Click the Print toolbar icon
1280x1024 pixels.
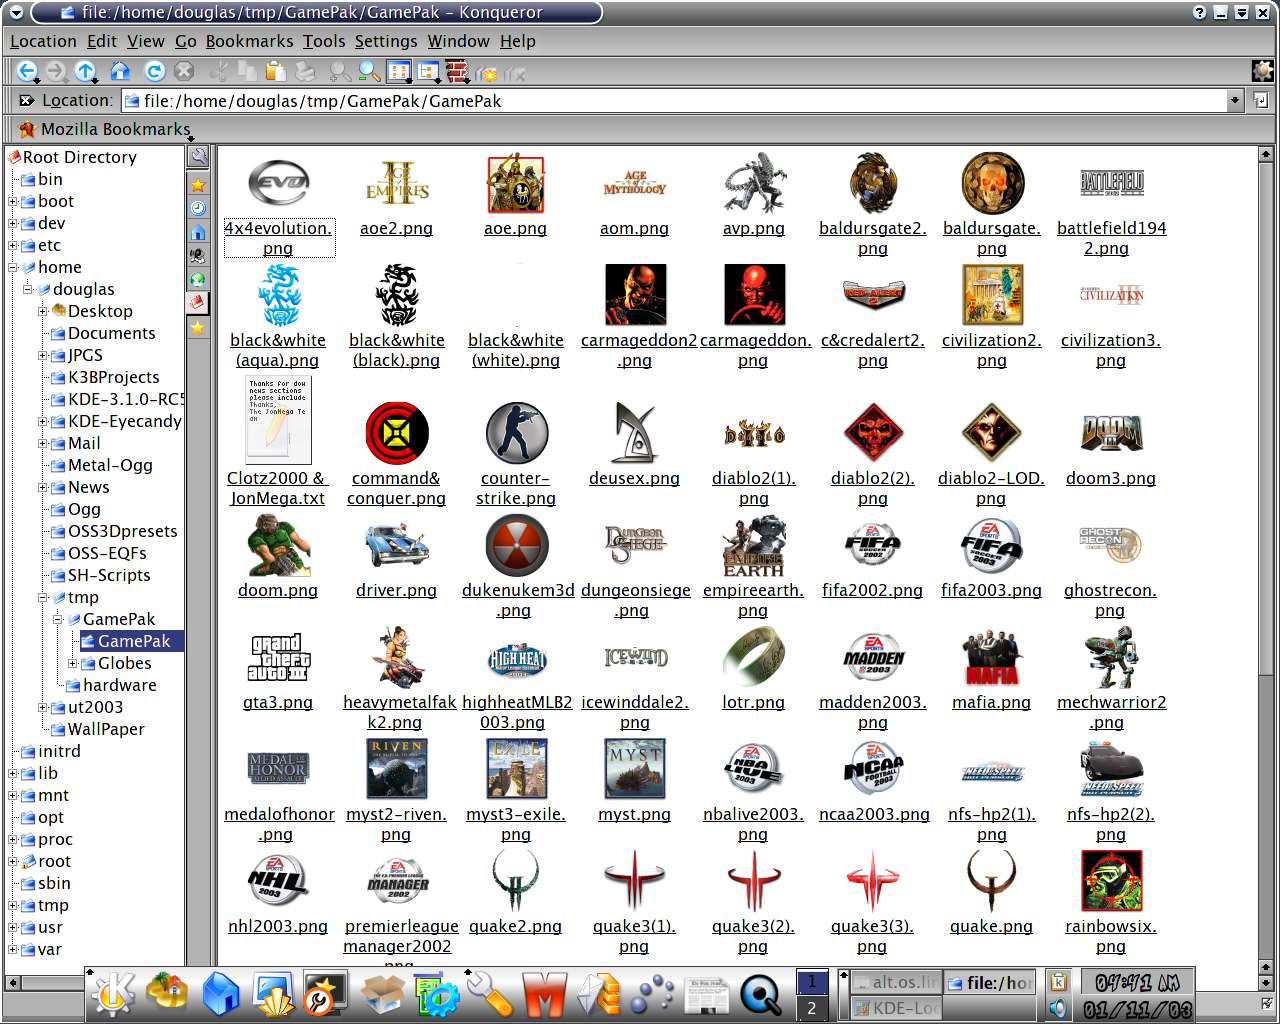306,71
